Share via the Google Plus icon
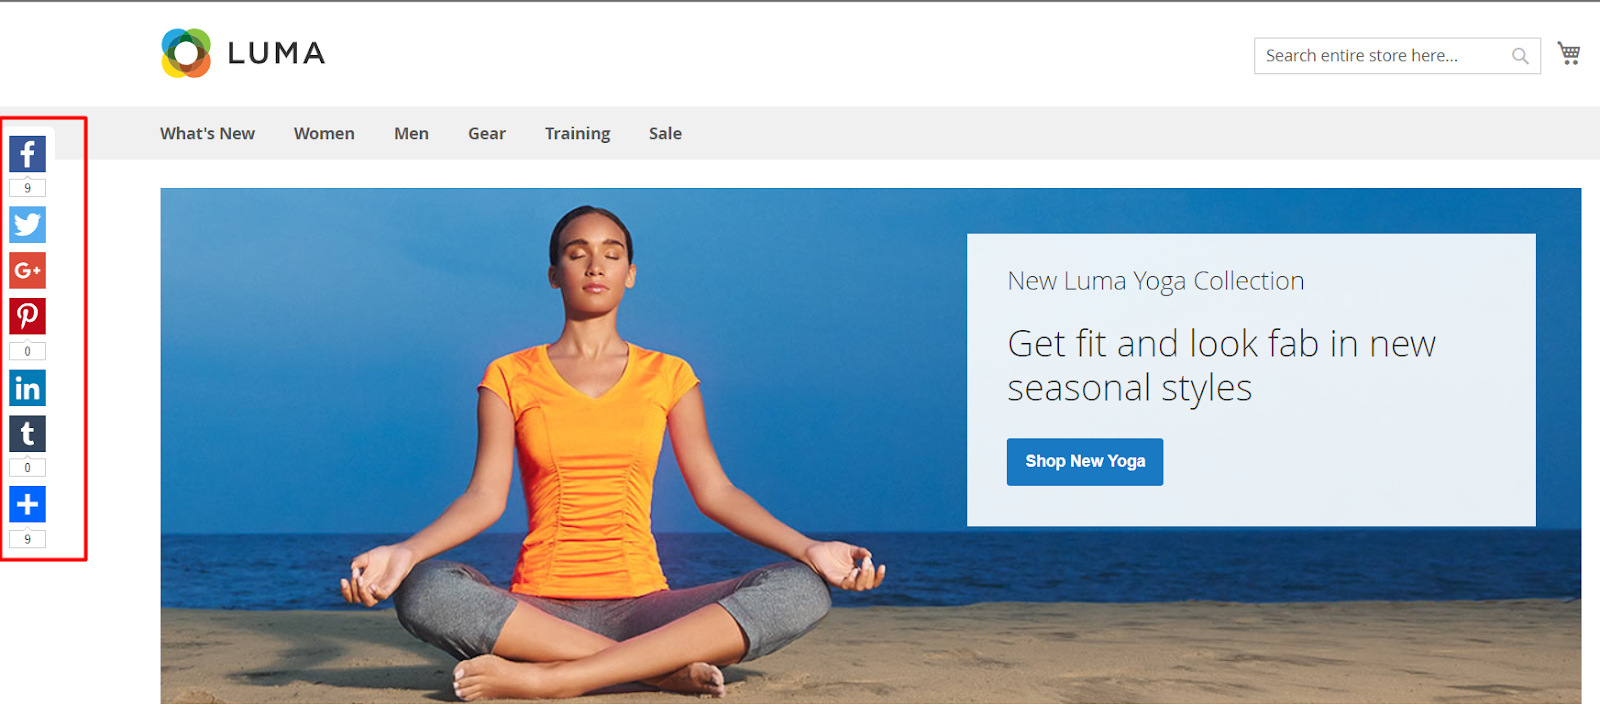The width and height of the screenshot is (1600, 716). (28, 270)
